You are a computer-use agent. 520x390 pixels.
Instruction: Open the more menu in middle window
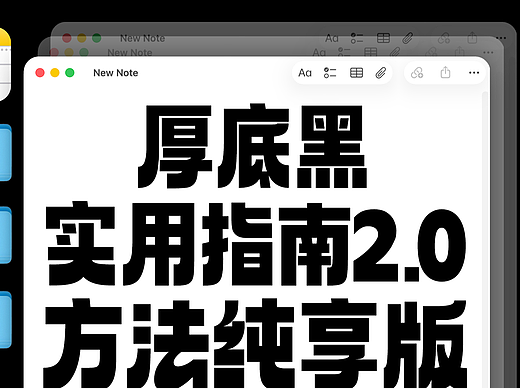point(488,52)
